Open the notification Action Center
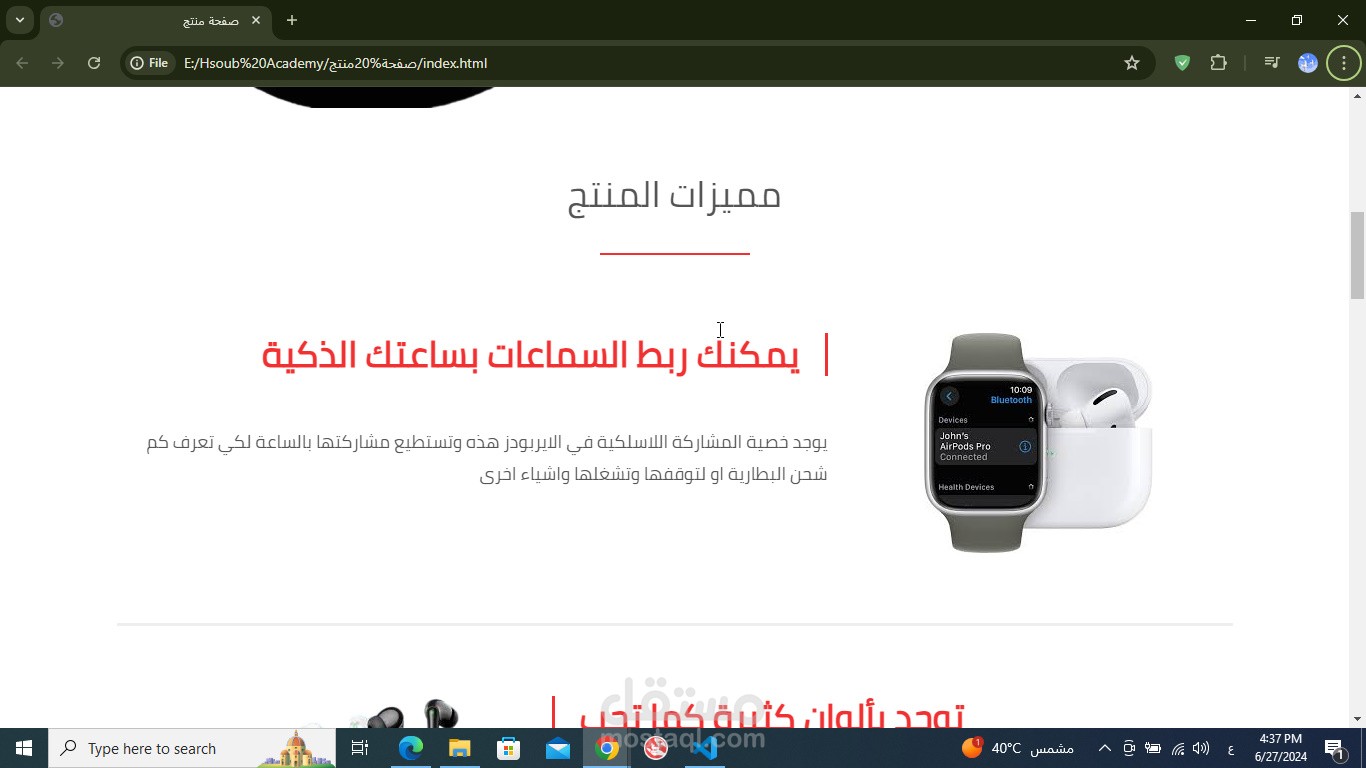1366x768 pixels. [1334, 748]
